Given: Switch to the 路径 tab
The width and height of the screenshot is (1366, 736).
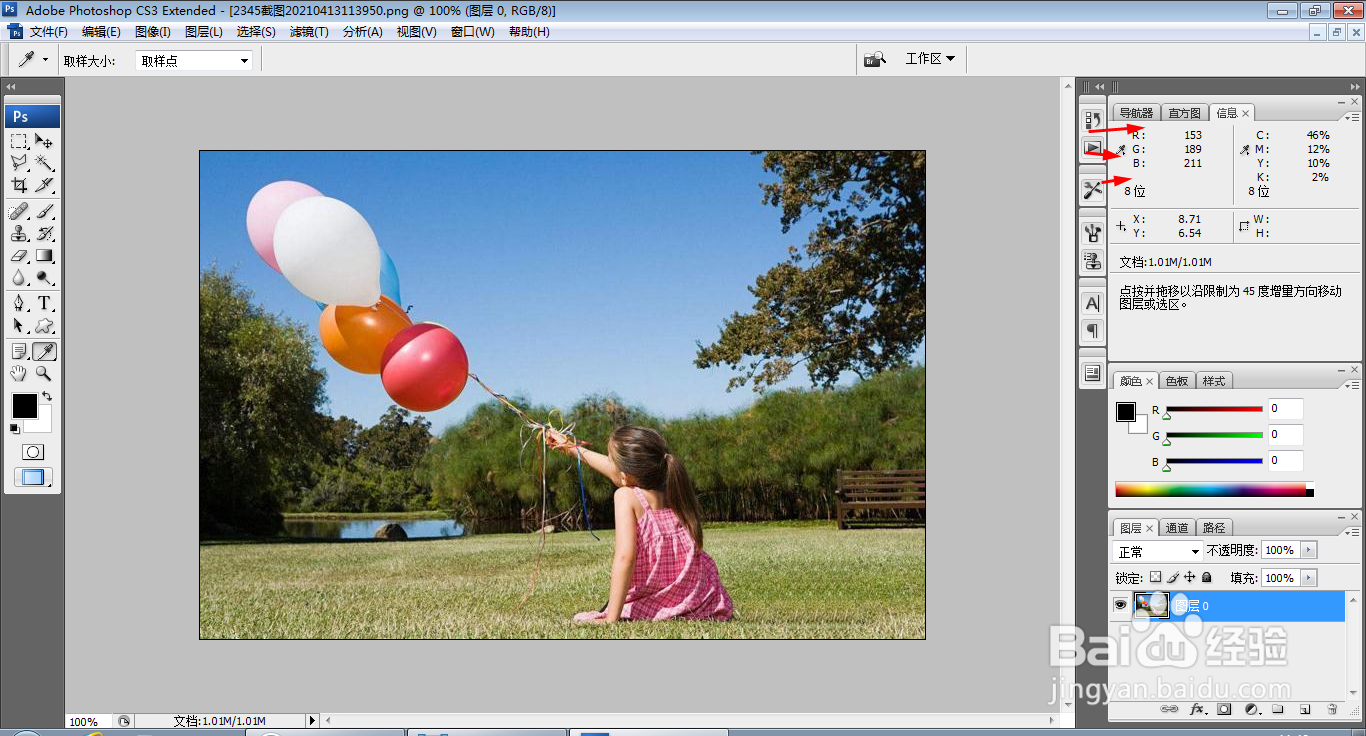Looking at the screenshot, I should (x=1214, y=528).
